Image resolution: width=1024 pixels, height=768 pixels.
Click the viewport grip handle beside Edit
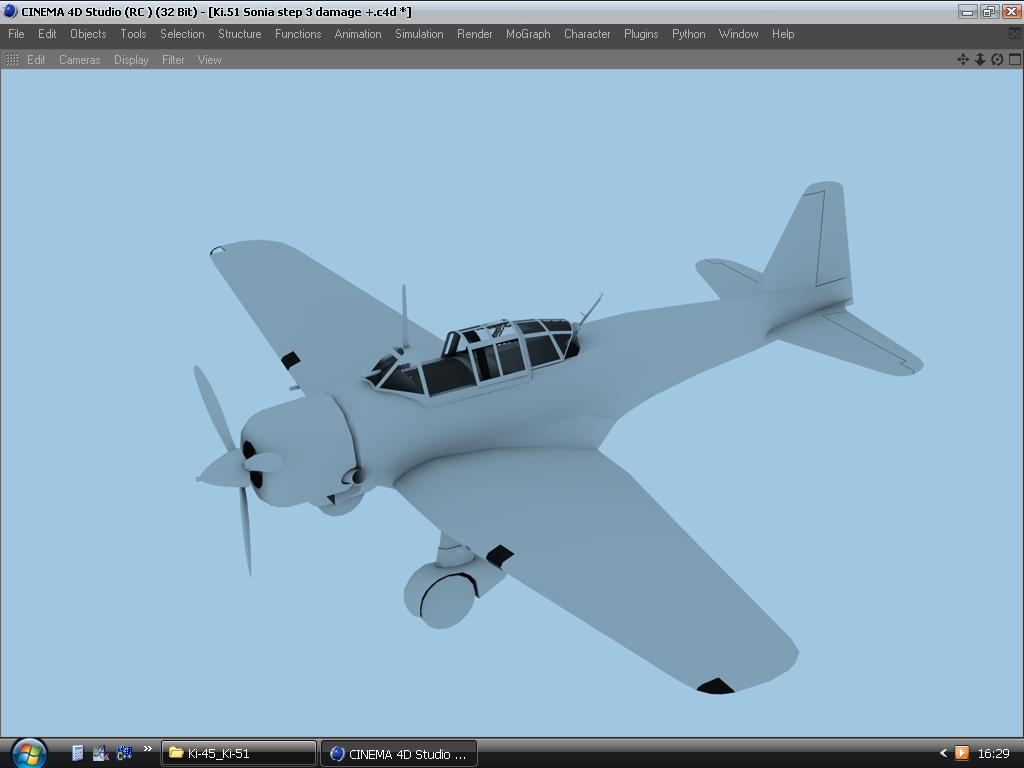pos(12,60)
